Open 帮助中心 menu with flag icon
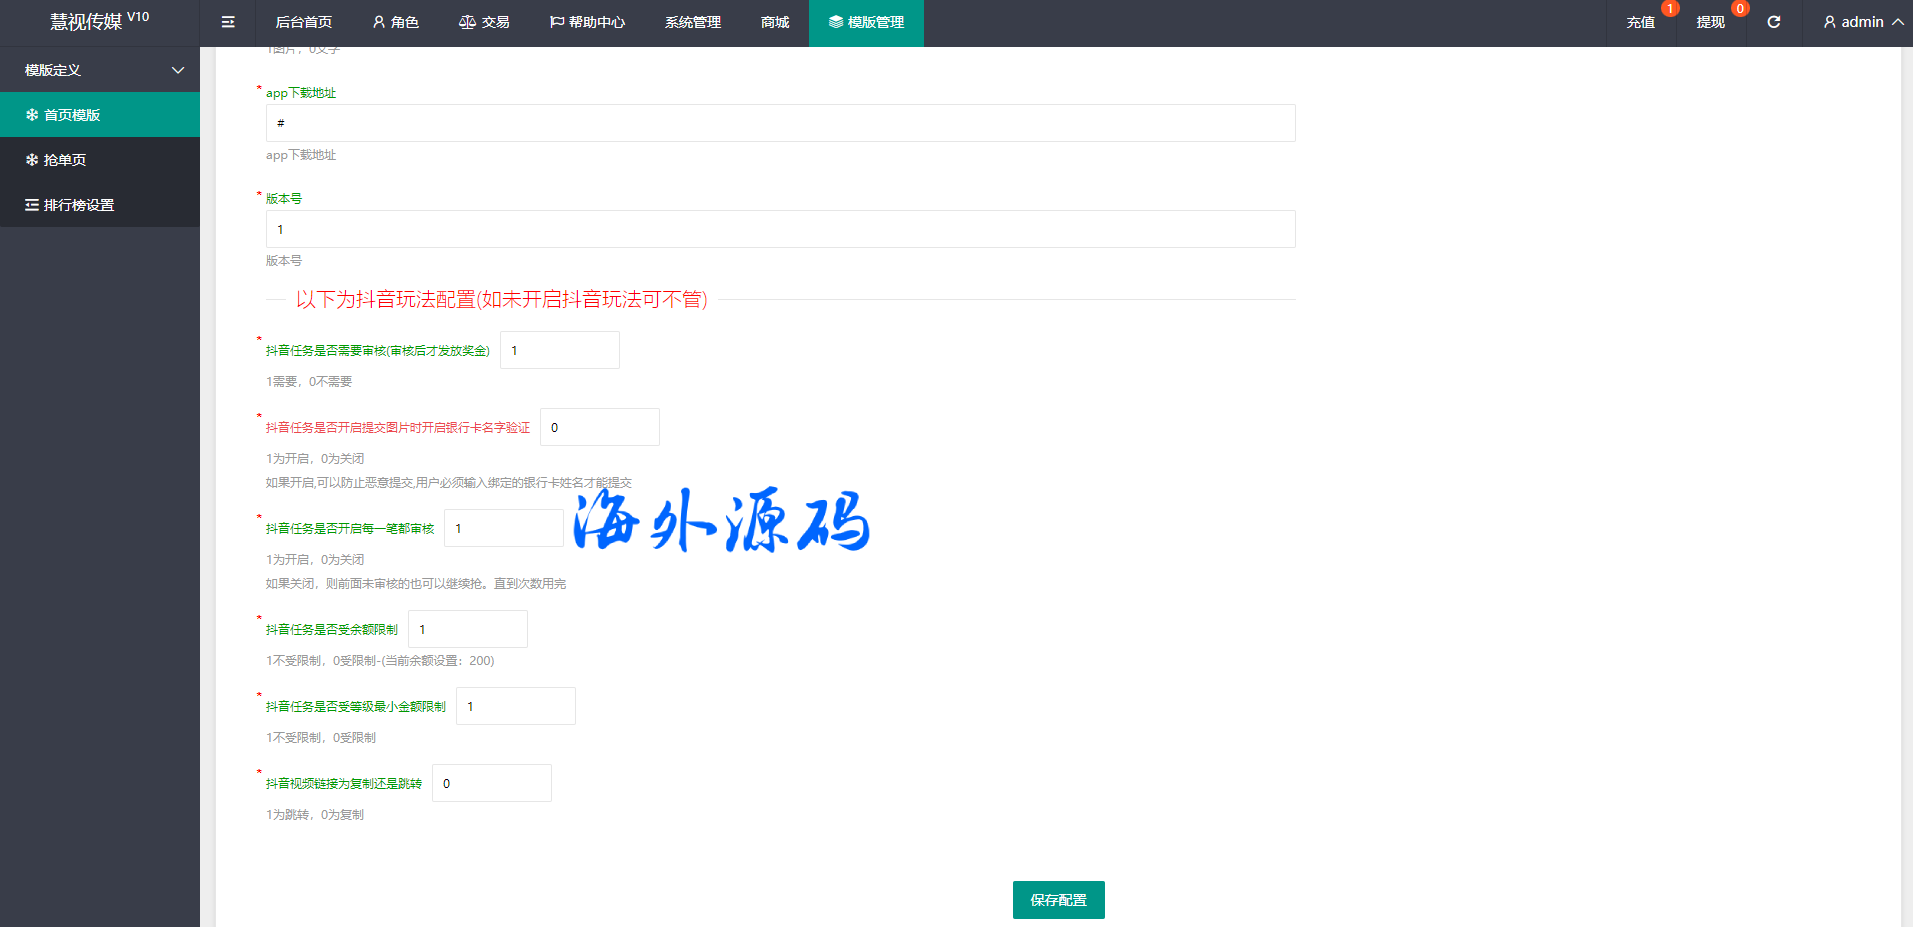This screenshot has height=927, width=1913. coord(587,22)
